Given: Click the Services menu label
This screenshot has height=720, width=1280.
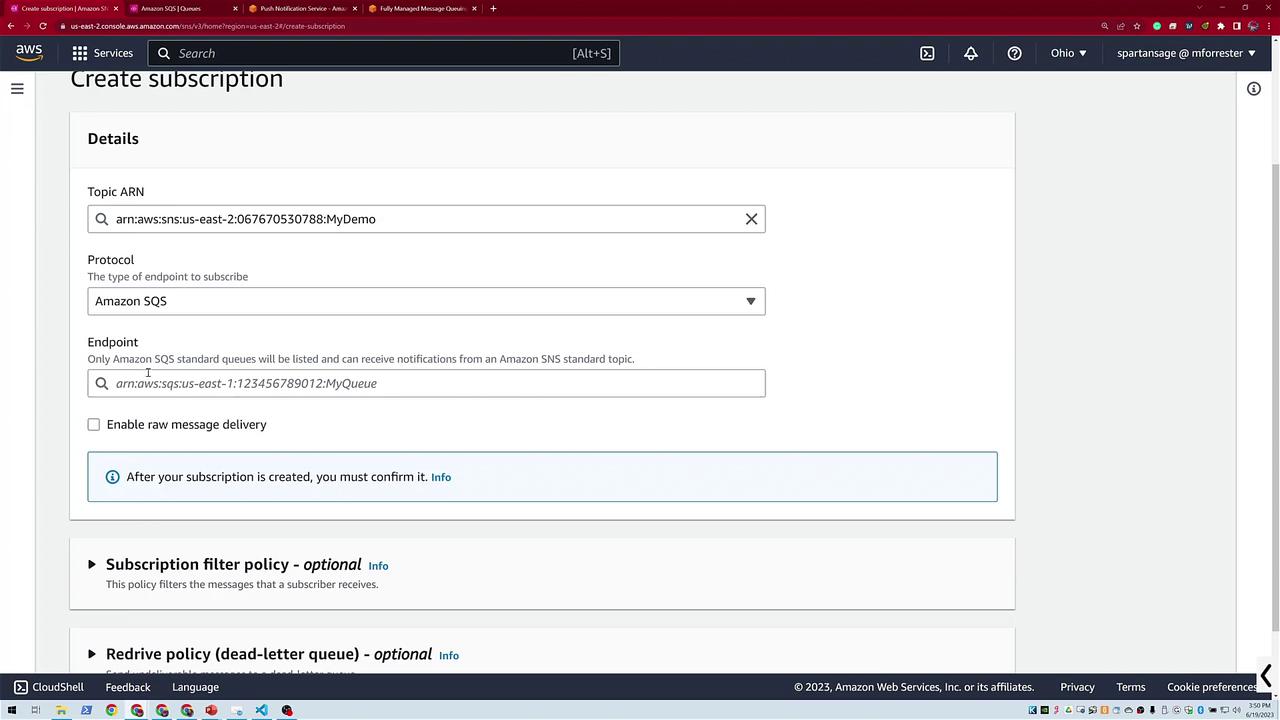Looking at the screenshot, I should 113,53.
